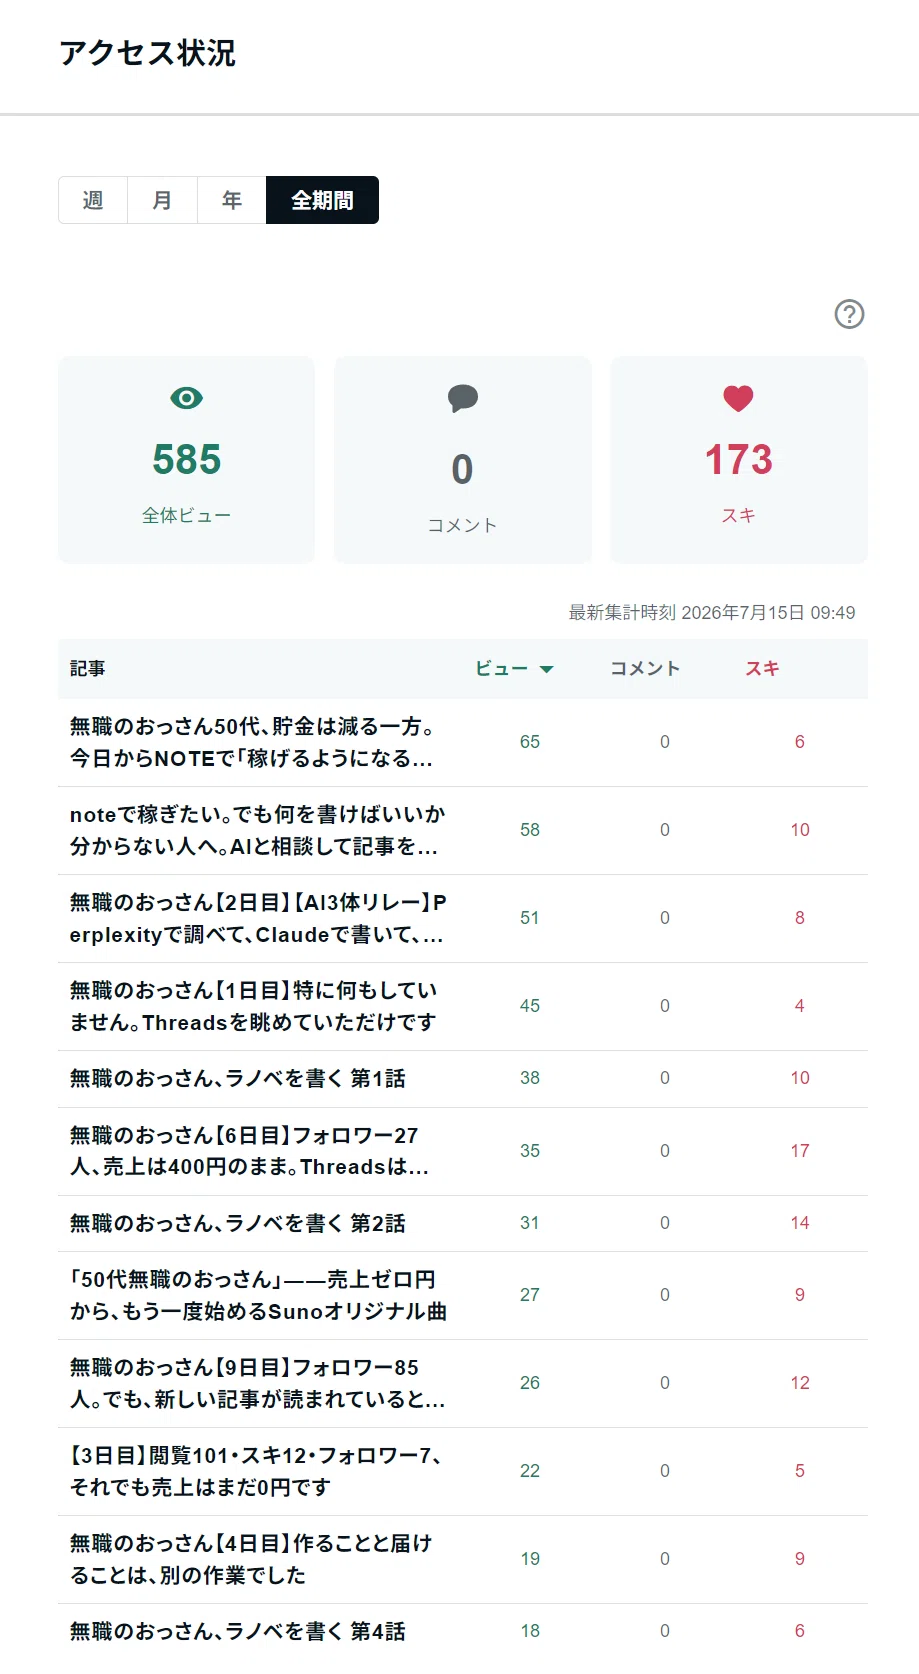This screenshot has width=919, height=1674.
Task: Sort by コメント column header
Action: [x=645, y=669]
